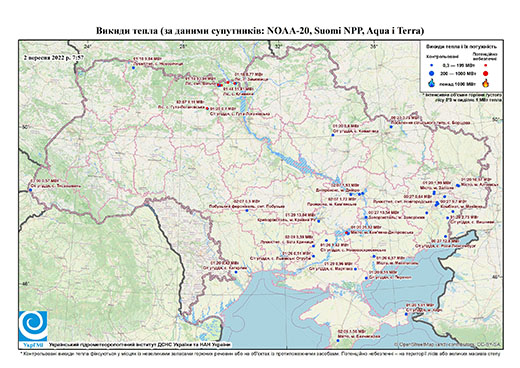
Task: Select the large blue circle in legend
Action: pyautogui.click(x=432, y=73)
